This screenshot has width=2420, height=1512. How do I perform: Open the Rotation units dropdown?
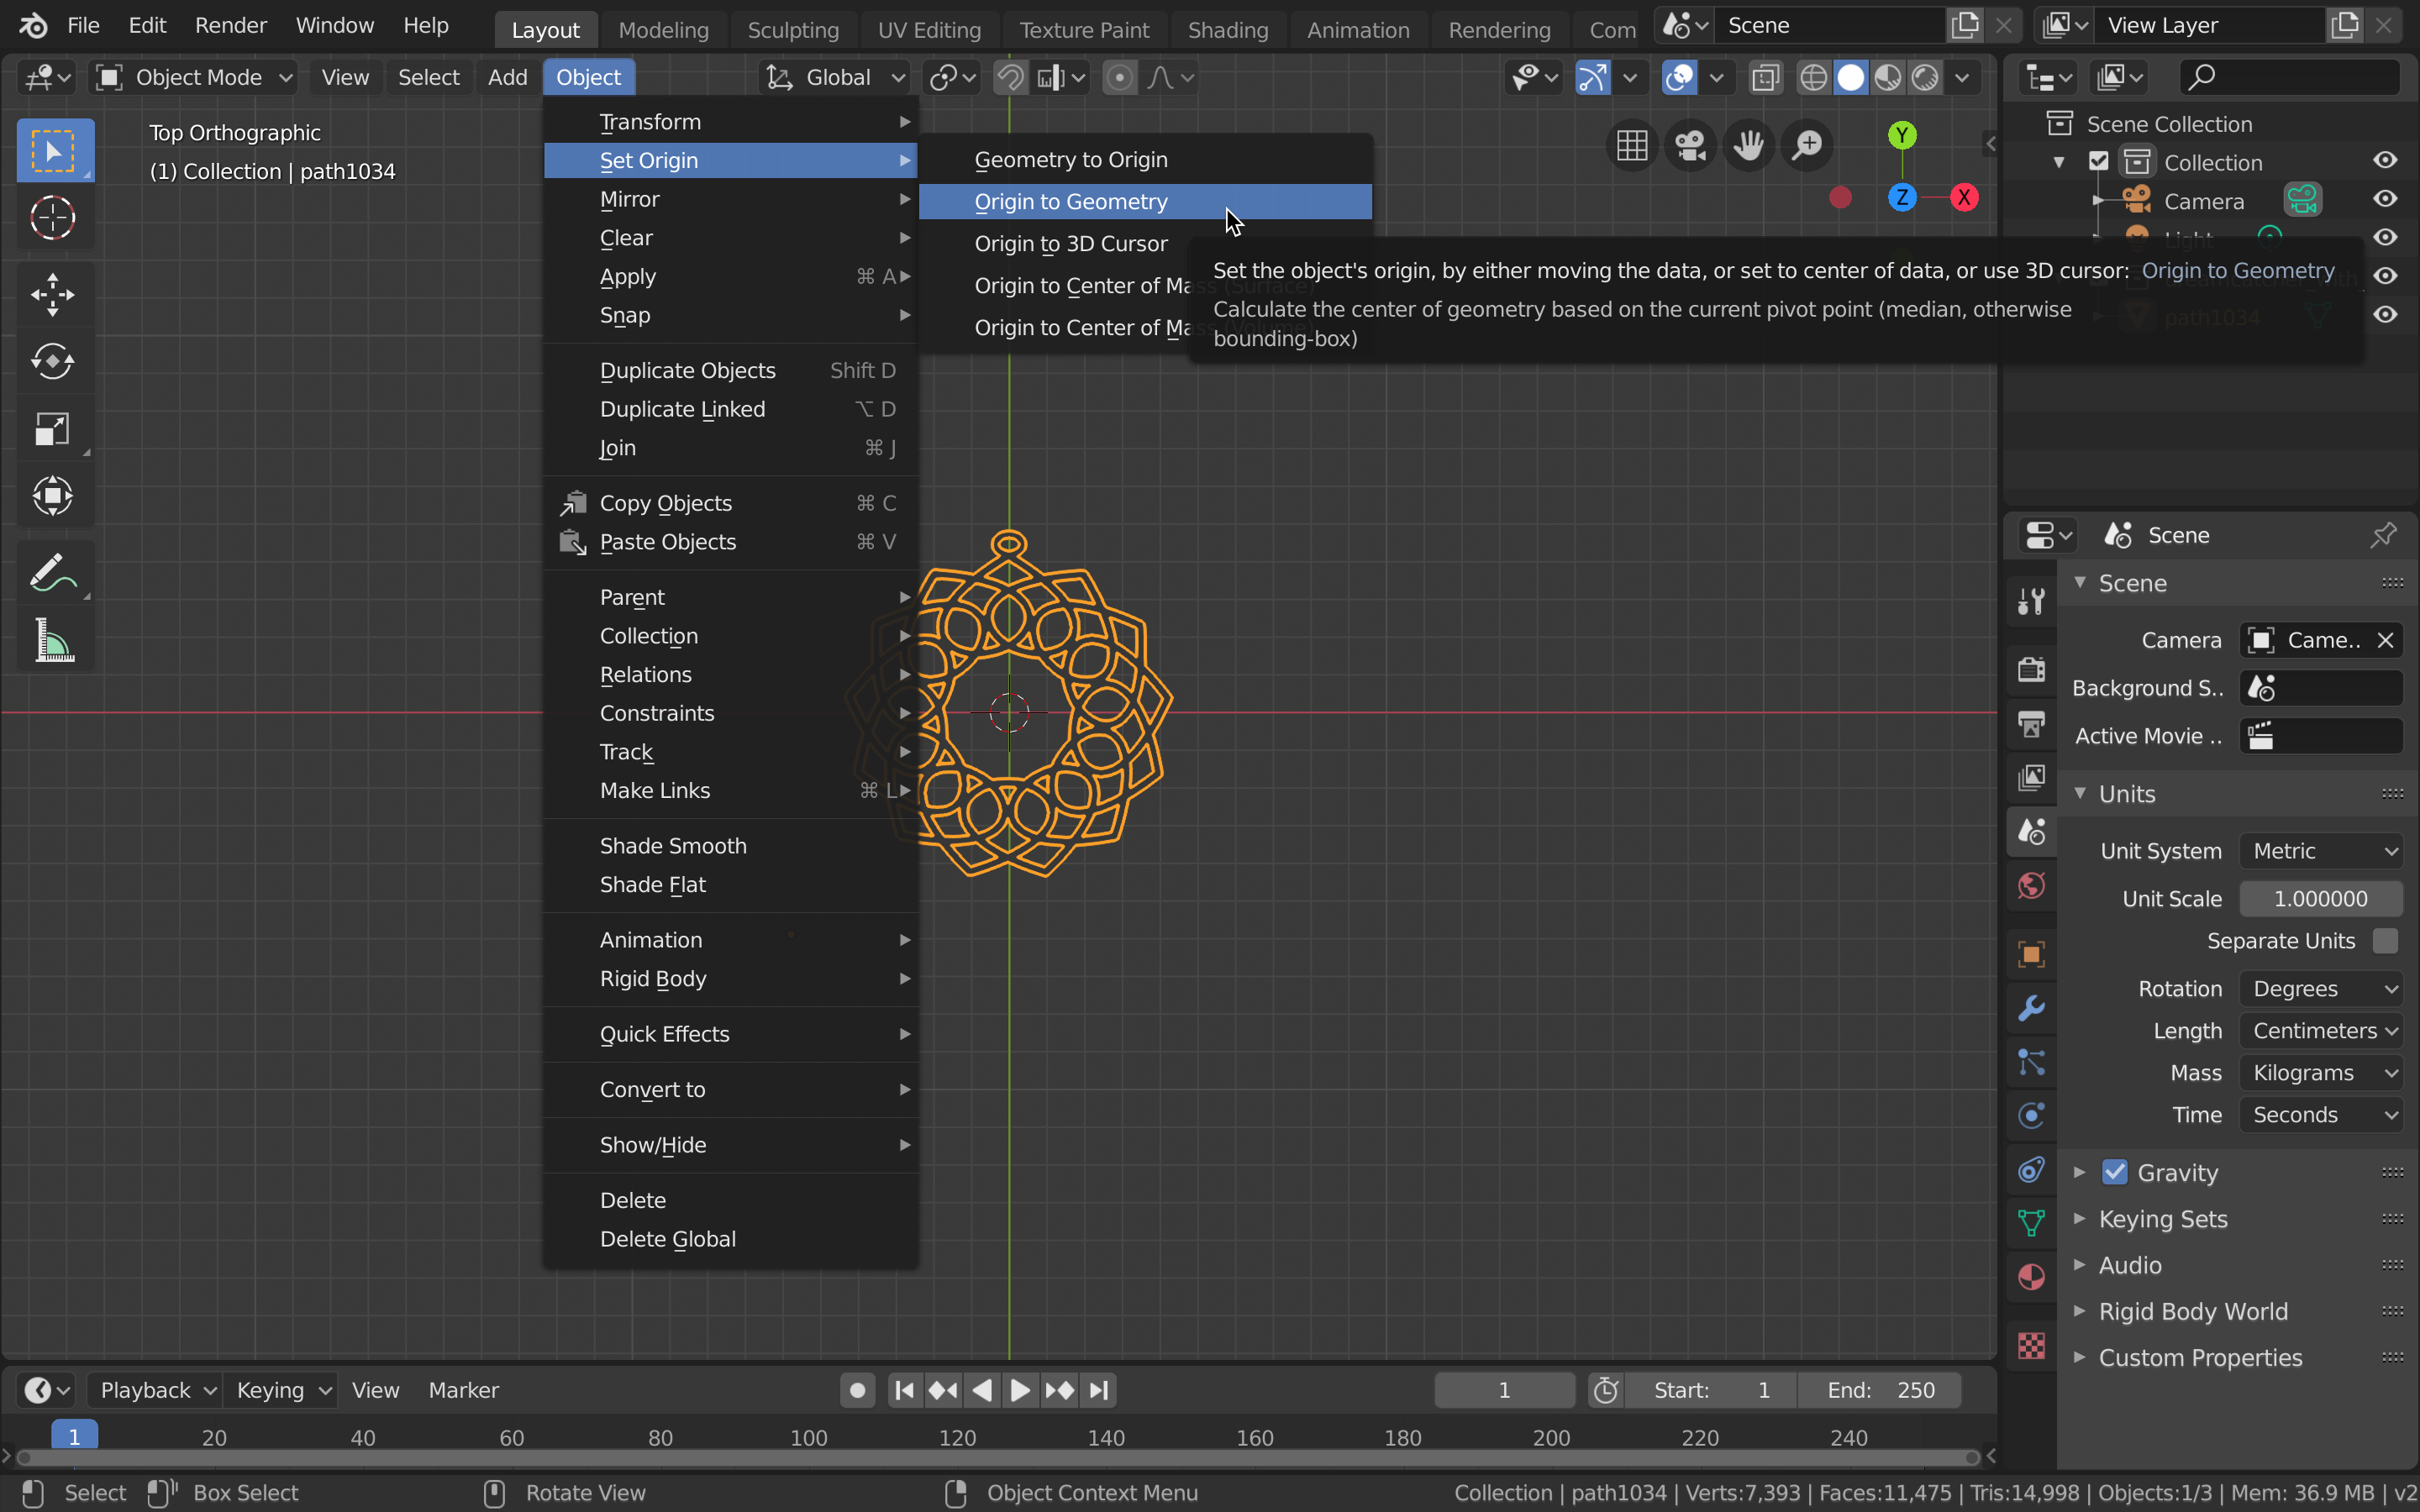click(2320, 989)
